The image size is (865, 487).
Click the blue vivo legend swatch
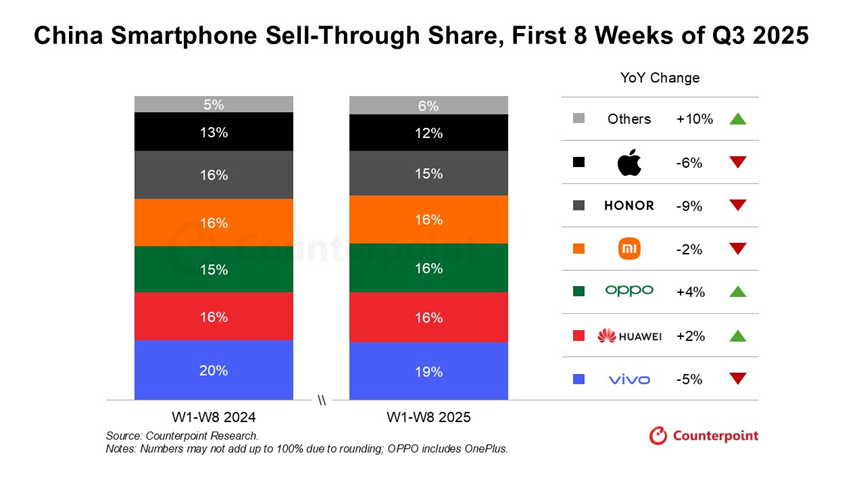(579, 379)
